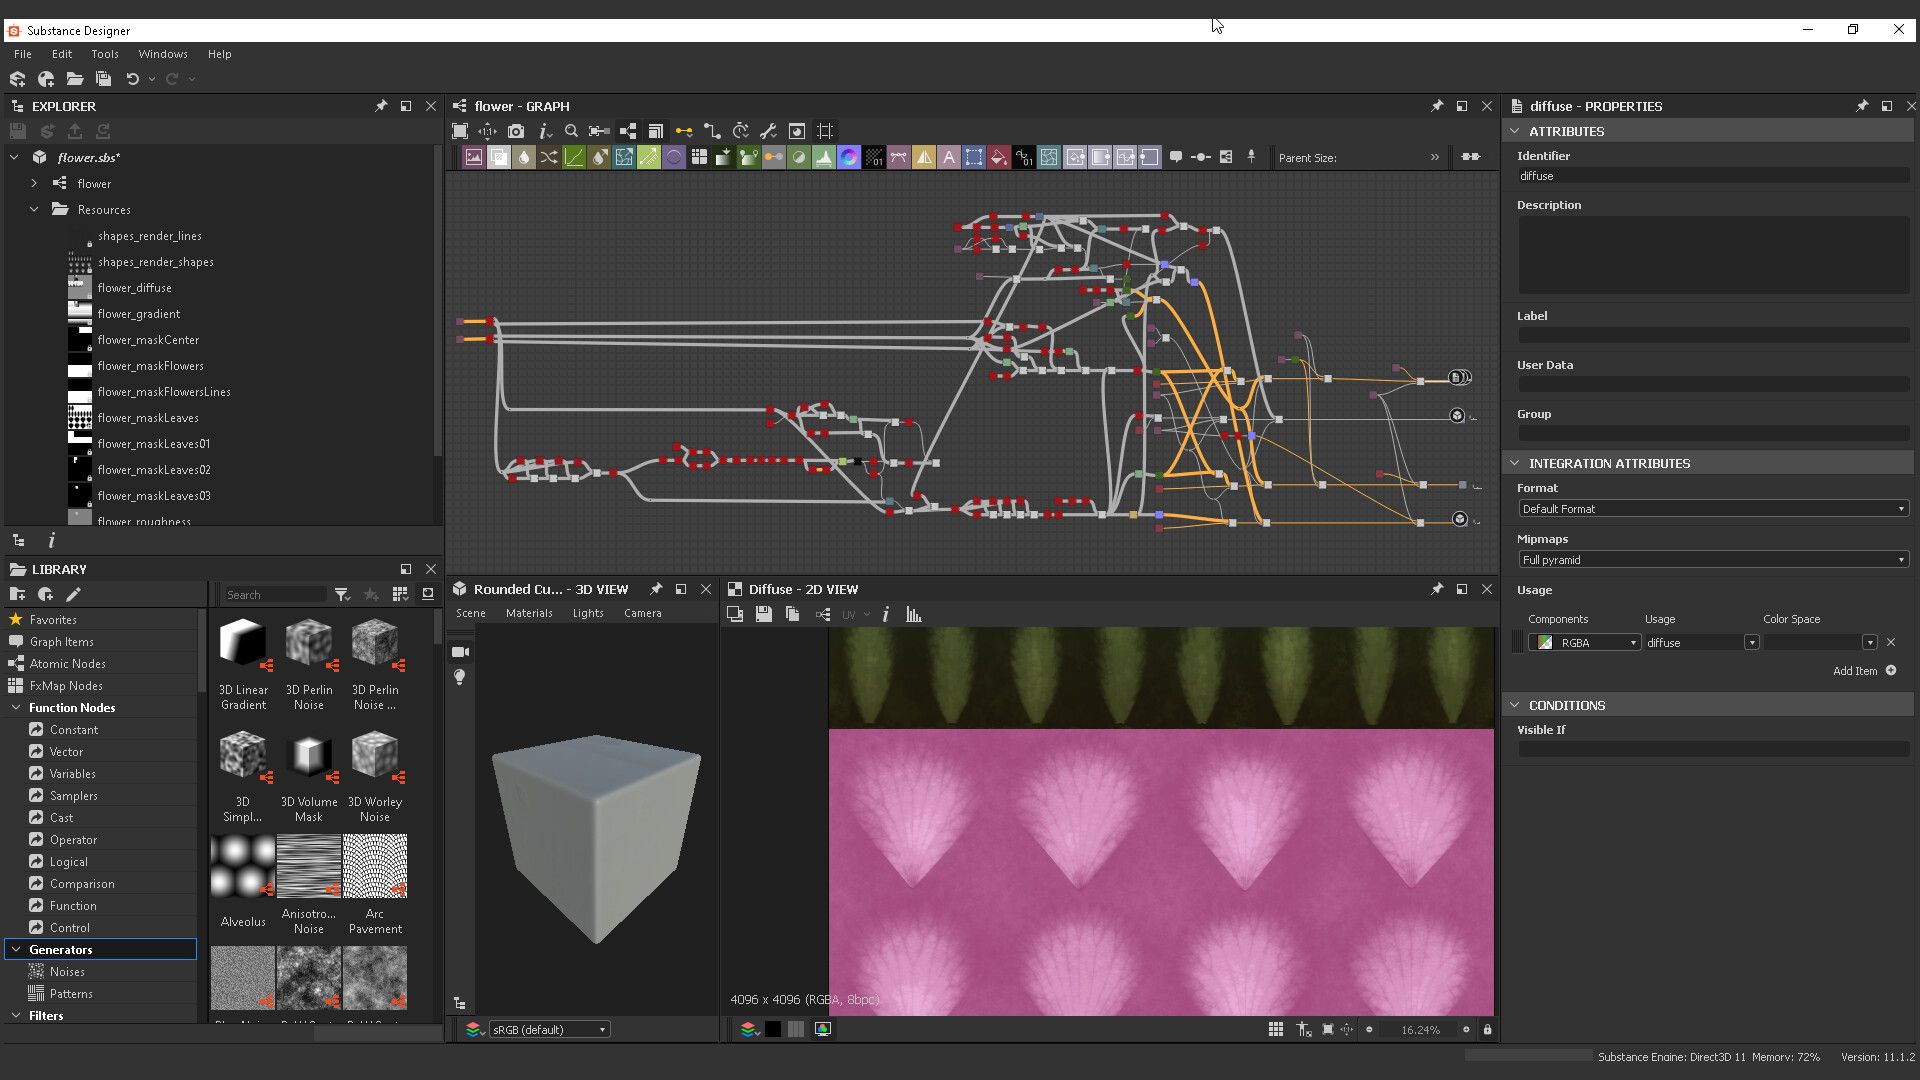1920x1080 pixels.
Task: Save the 2D view image with the disk icon
Action: pyautogui.click(x=764, y=614)
